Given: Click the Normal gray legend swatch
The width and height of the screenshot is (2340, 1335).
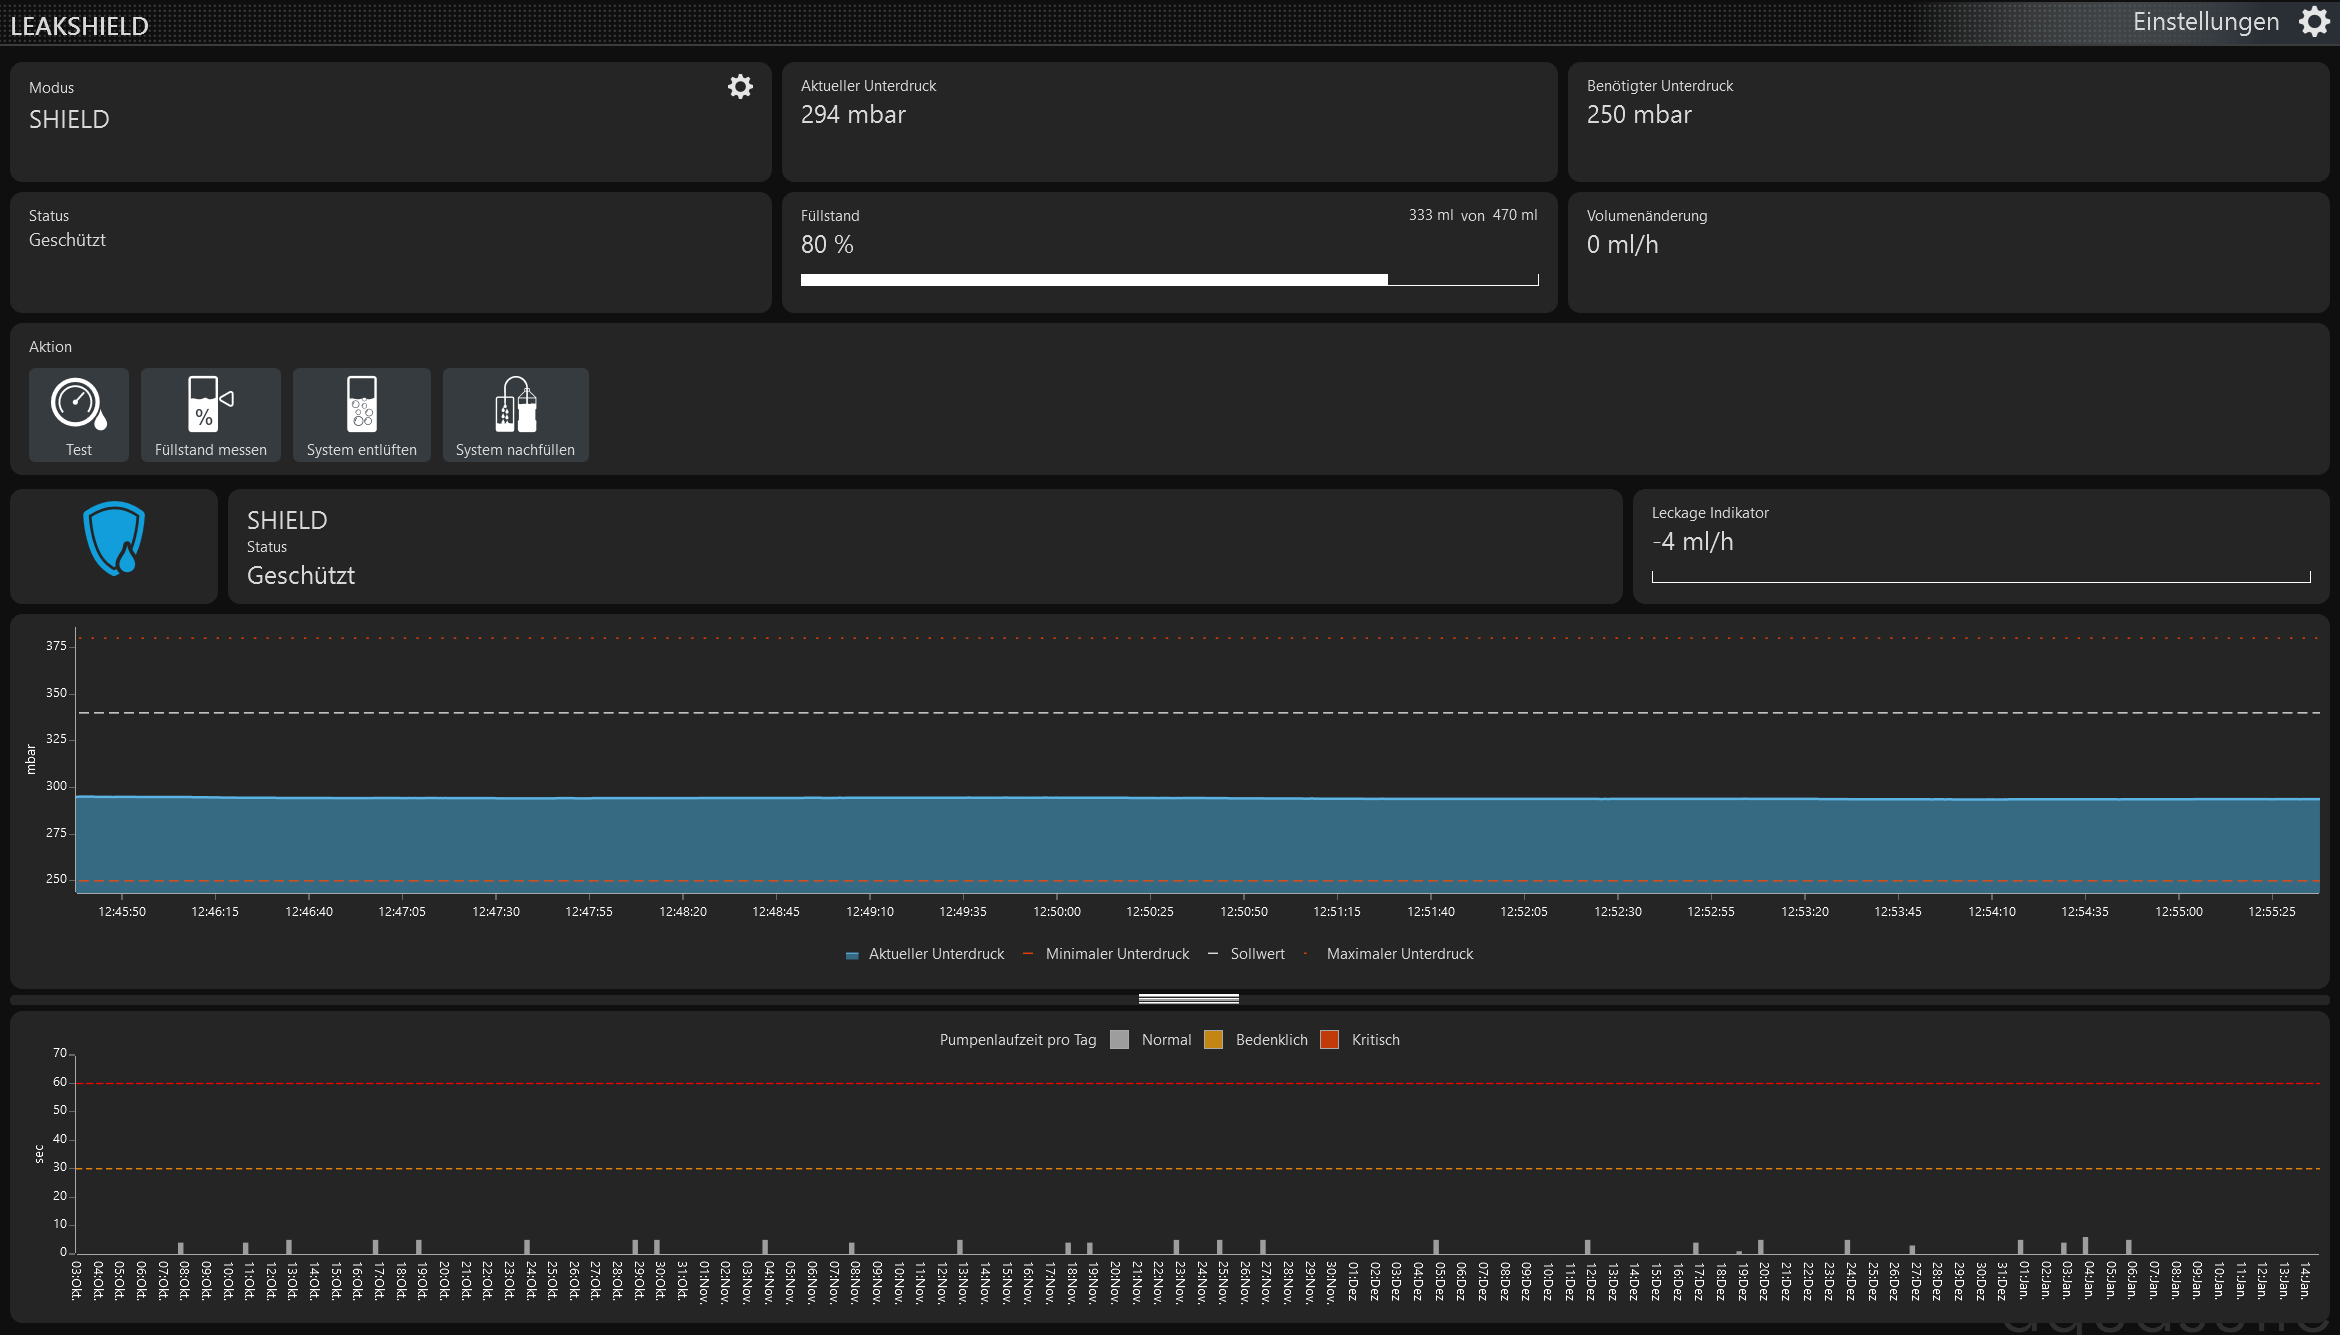Looking at the screenshot, I should pos(1120,1040).
